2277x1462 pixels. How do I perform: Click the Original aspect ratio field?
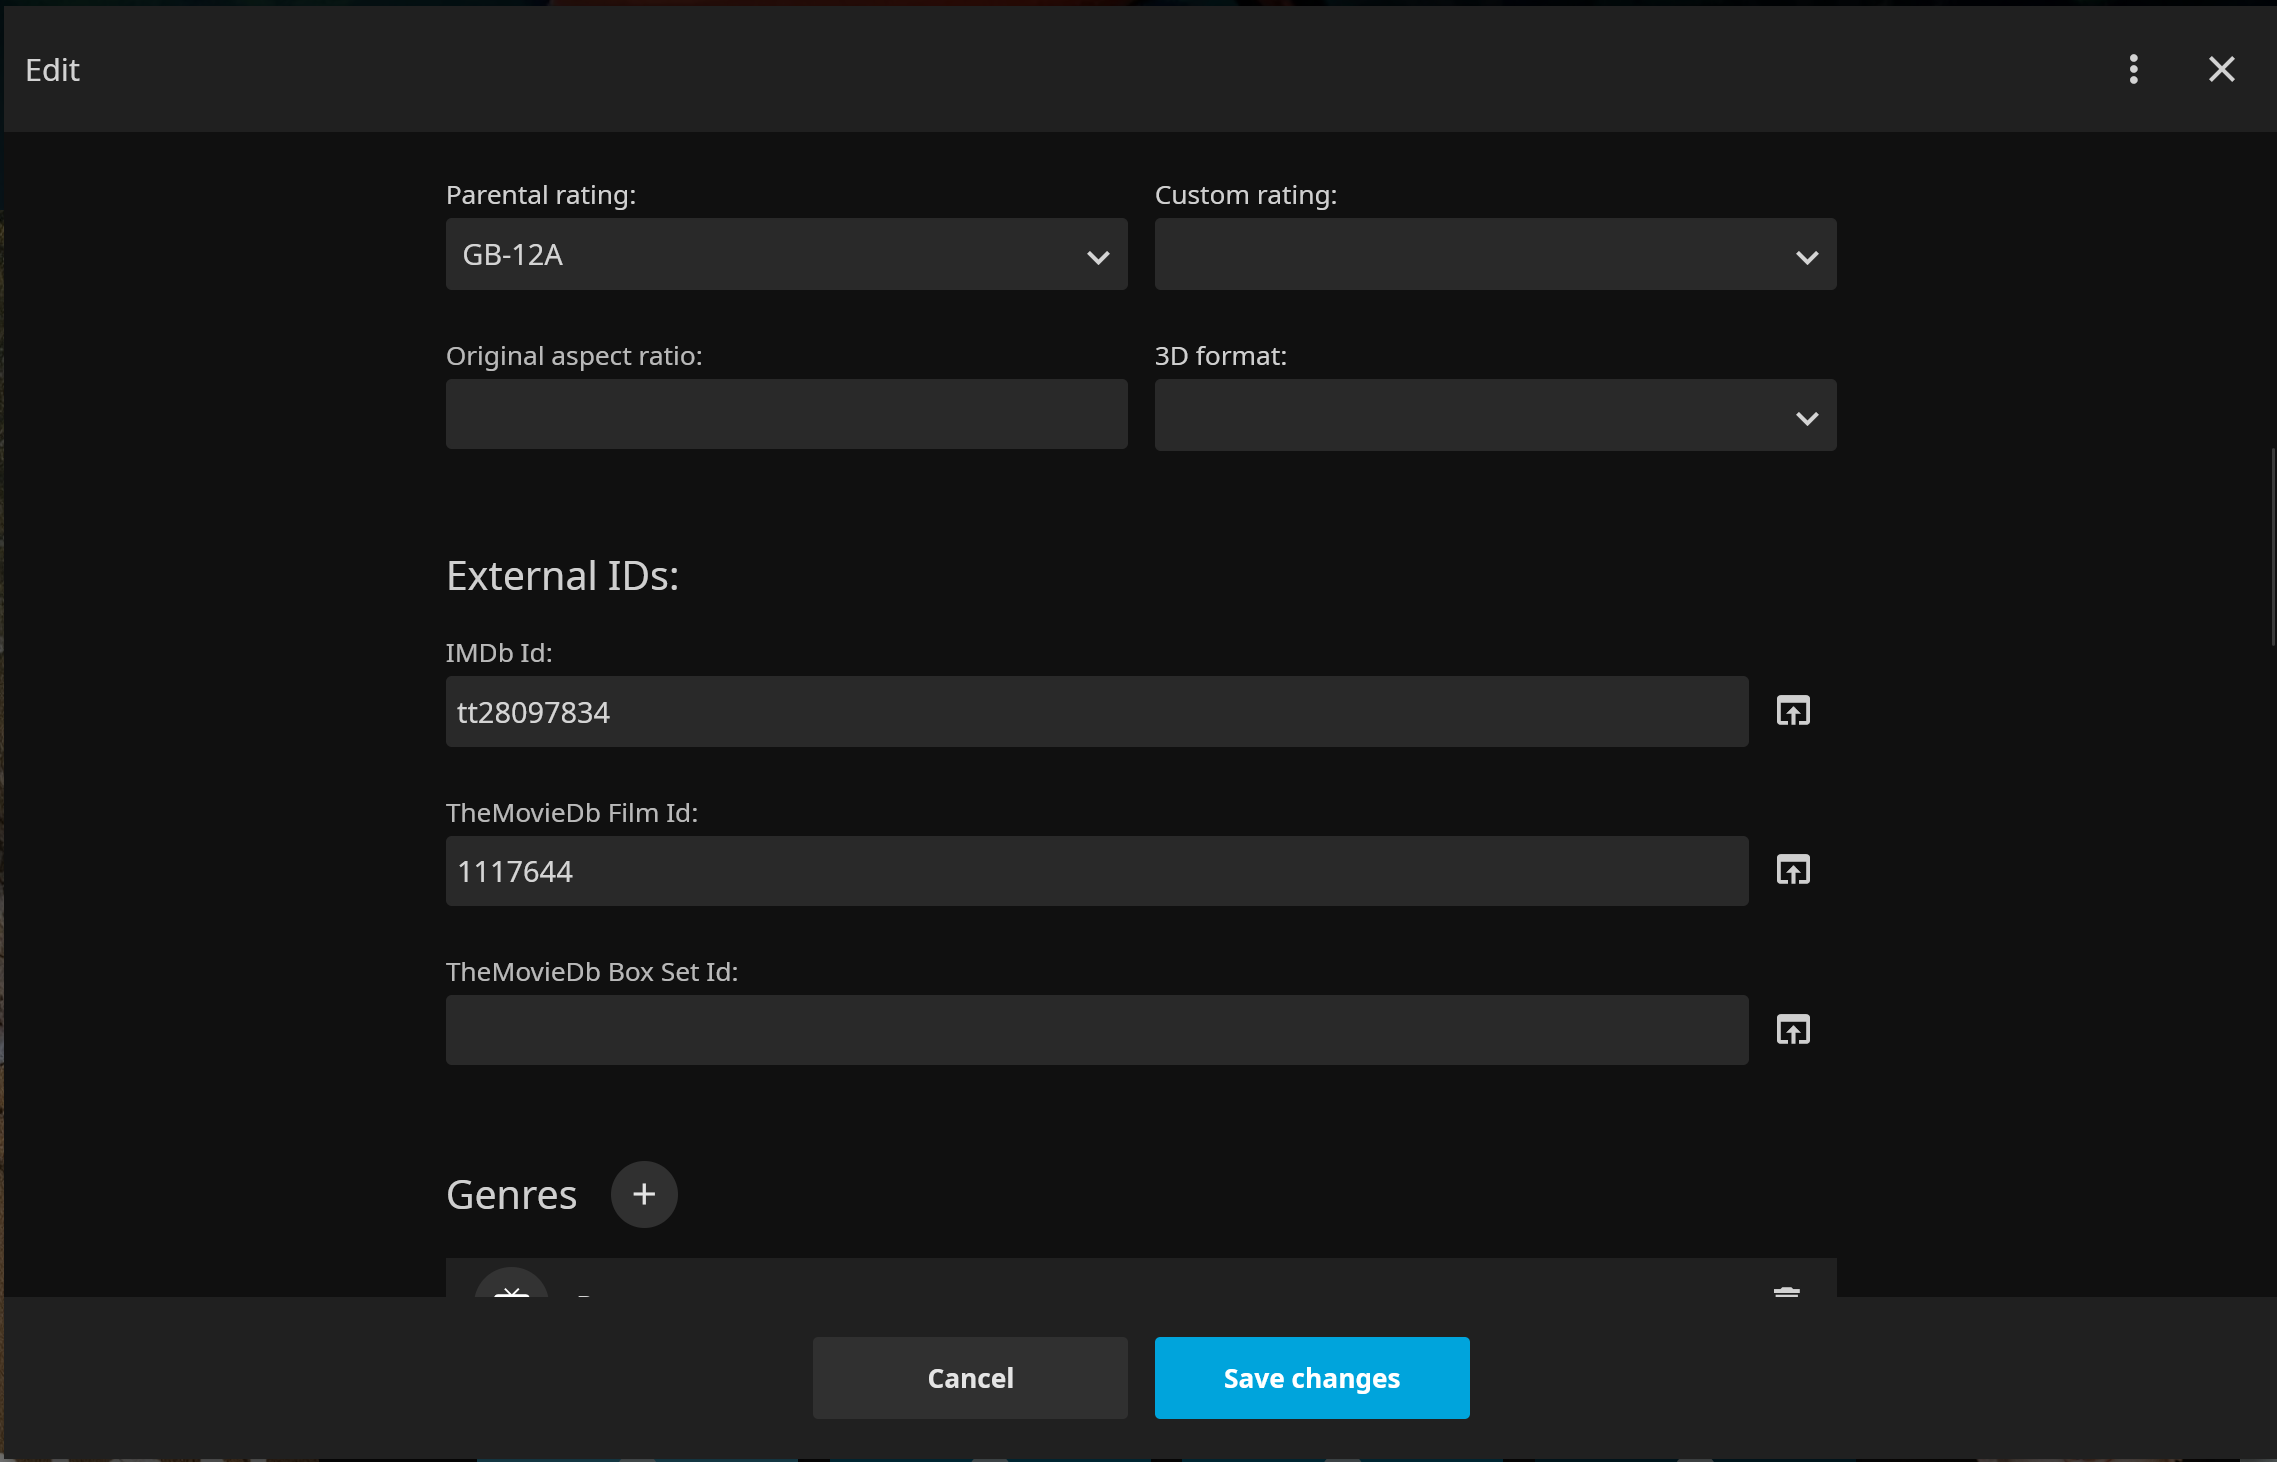pos(786,414)
